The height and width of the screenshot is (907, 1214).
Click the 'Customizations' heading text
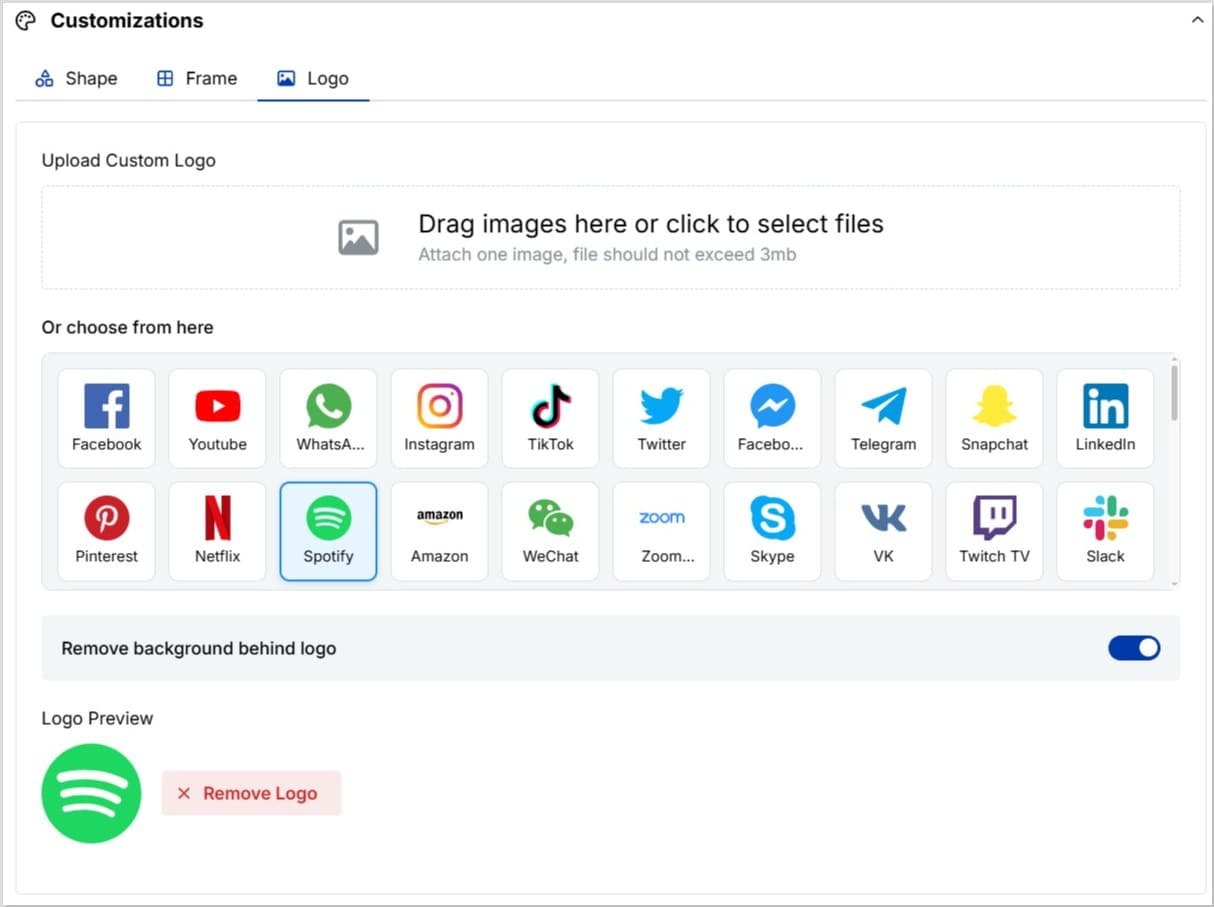coord(127,20)
